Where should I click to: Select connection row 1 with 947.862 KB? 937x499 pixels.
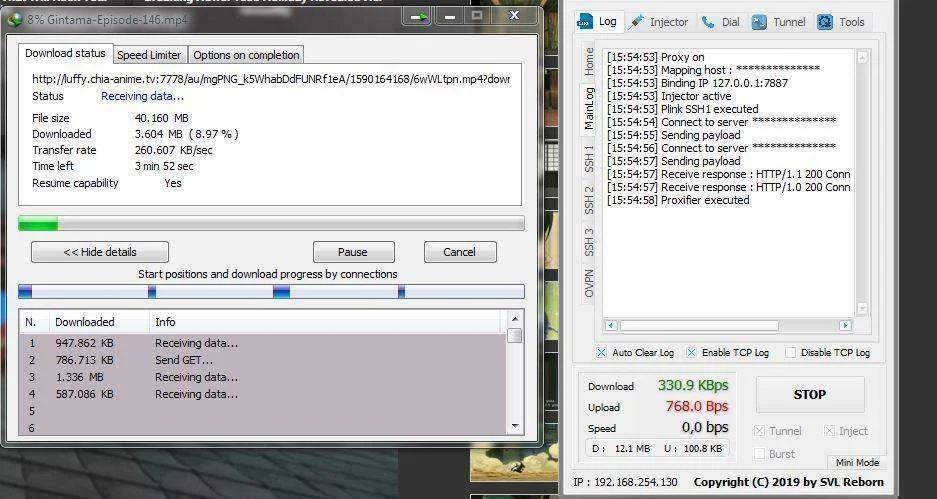263,344
